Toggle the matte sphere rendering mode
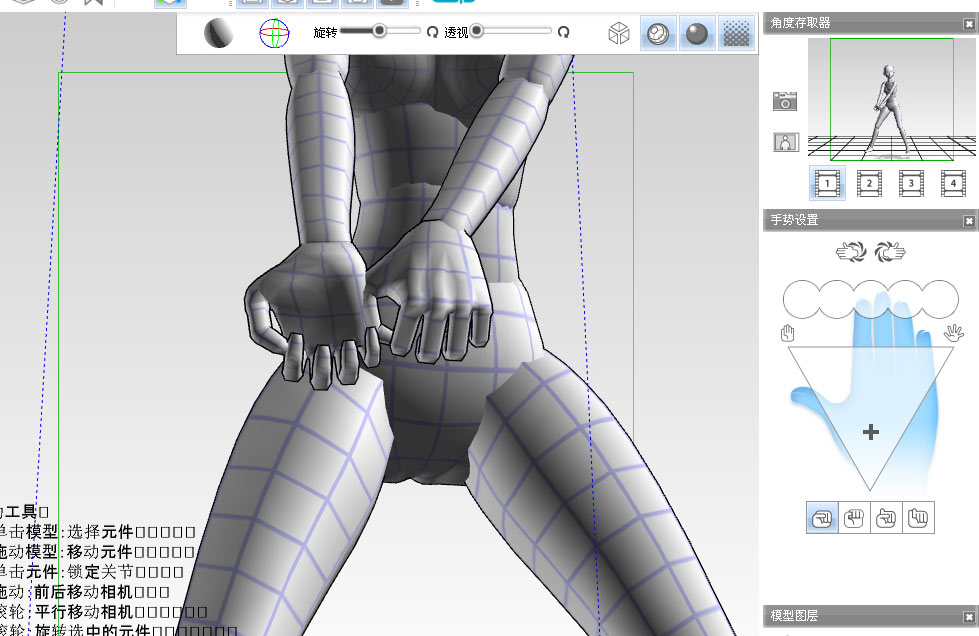 click(x=657, y=32)
